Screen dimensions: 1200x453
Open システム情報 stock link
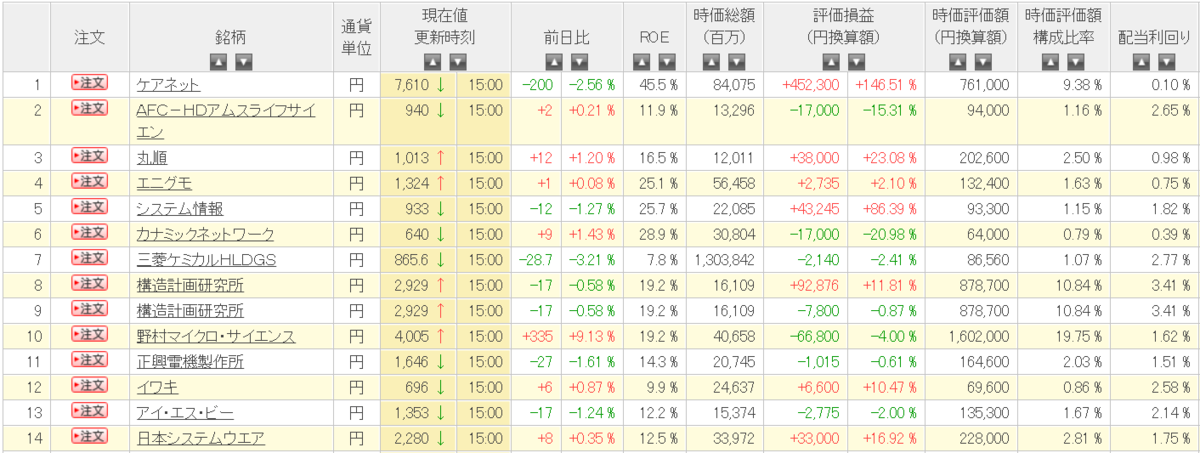(x=179, y=208)
